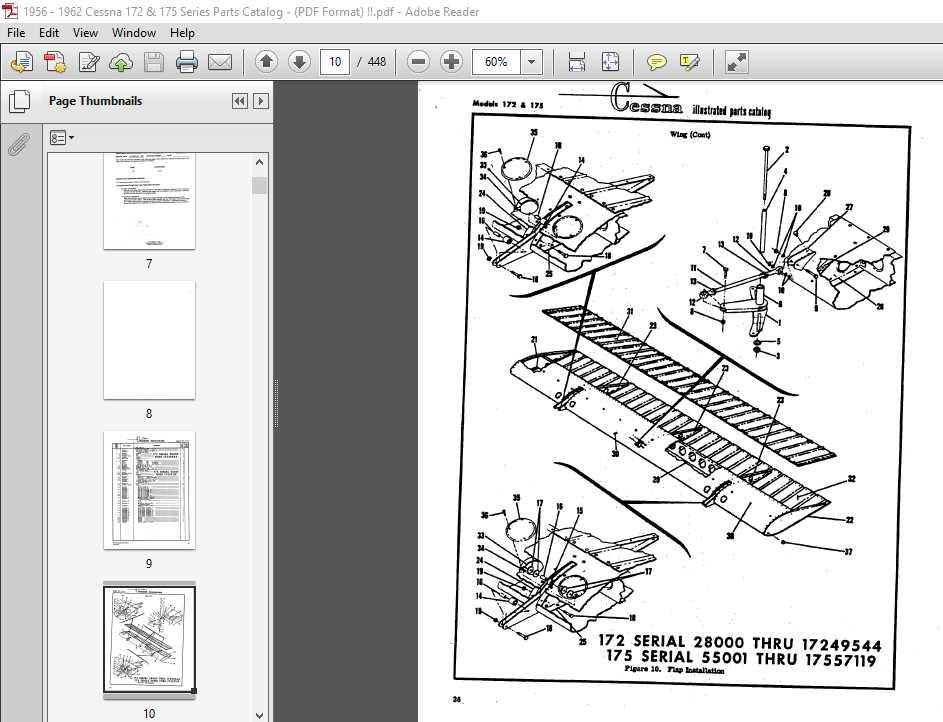Viewport: 943px width, 722px height.
Task: Select the blank page 8 thumbnail
Action: tap(149, 340)
